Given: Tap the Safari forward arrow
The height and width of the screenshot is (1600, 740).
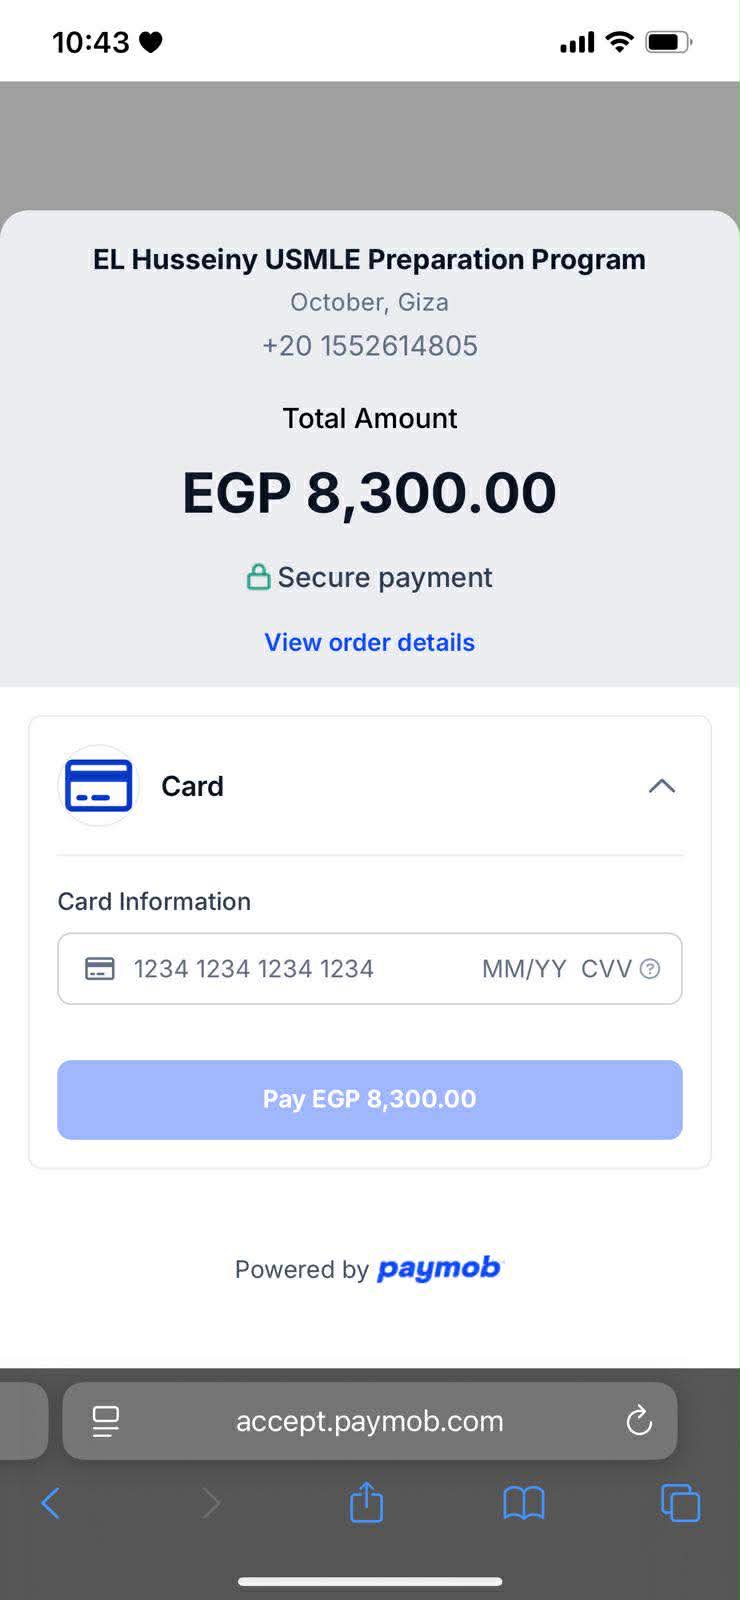Looking at the screenshot, I should [x=211, y=1502].
